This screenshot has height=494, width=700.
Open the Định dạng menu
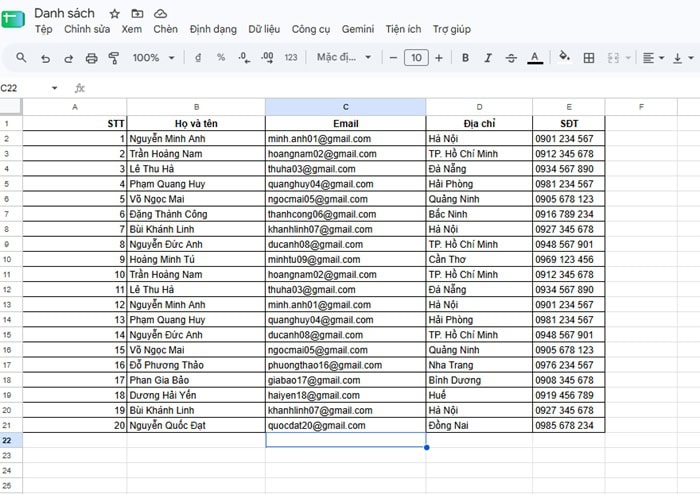[x=213, y=29]
